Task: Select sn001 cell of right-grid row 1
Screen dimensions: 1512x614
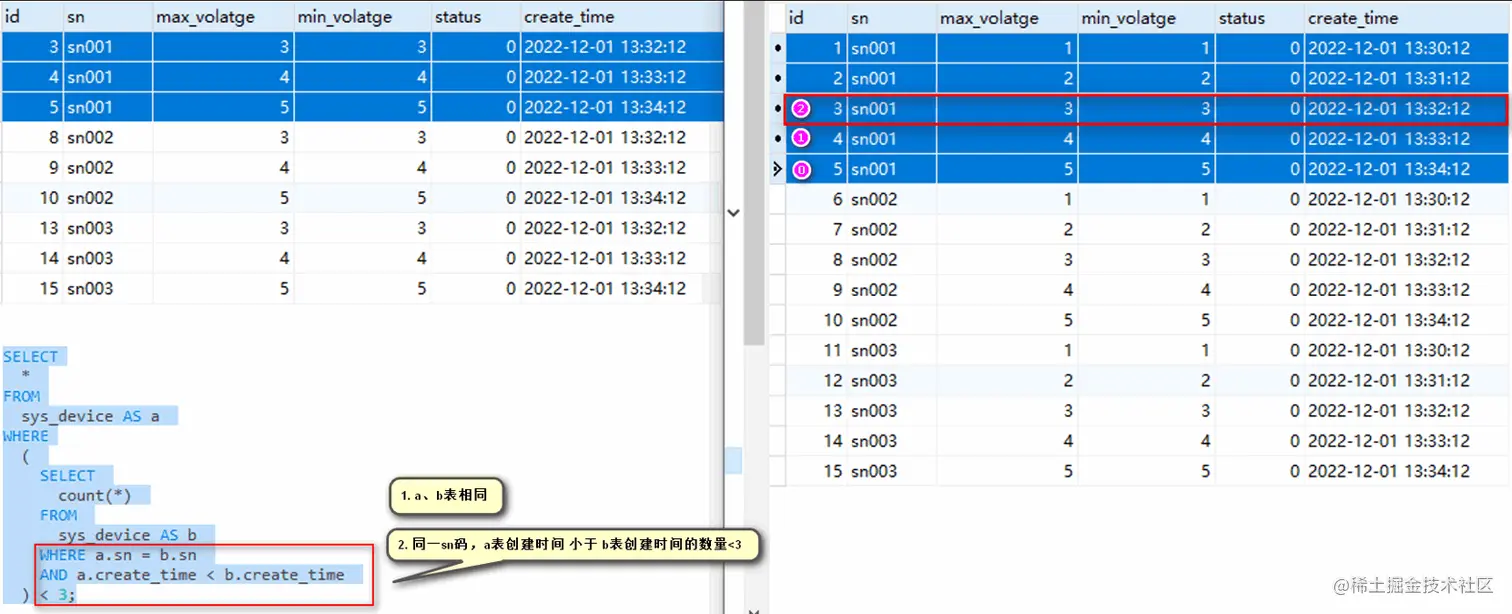Action: point(891,48)
